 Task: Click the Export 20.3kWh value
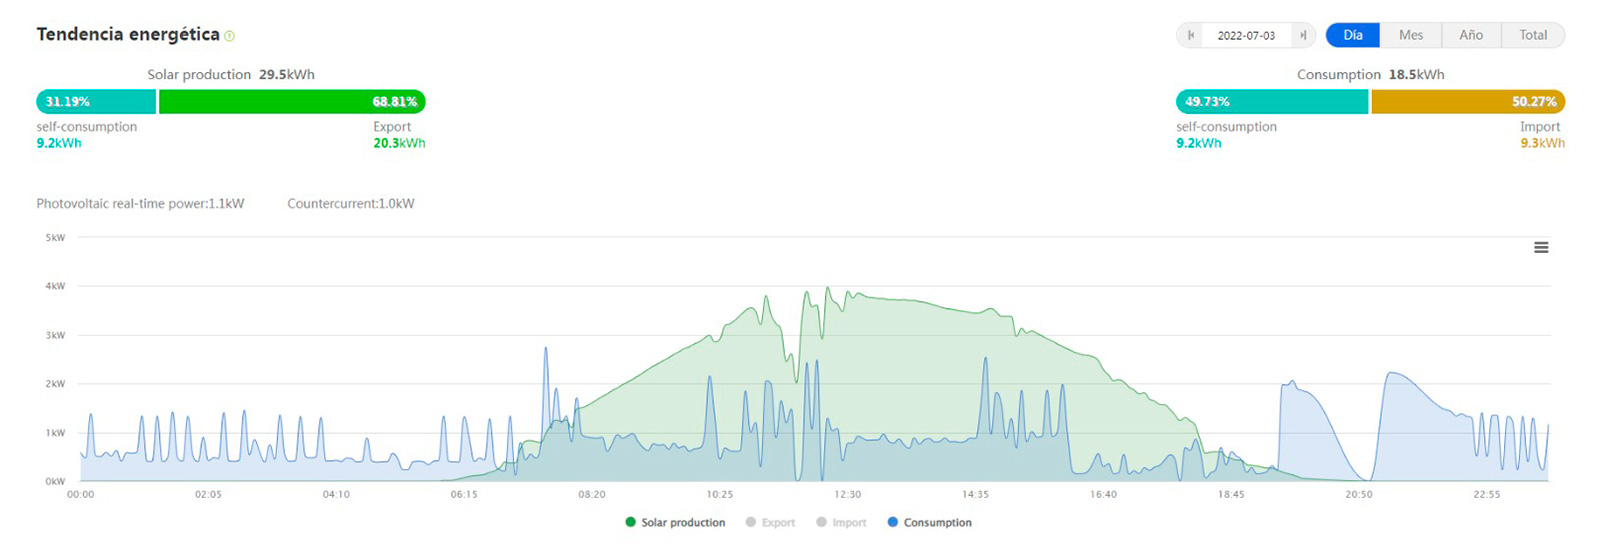[399, 143]
